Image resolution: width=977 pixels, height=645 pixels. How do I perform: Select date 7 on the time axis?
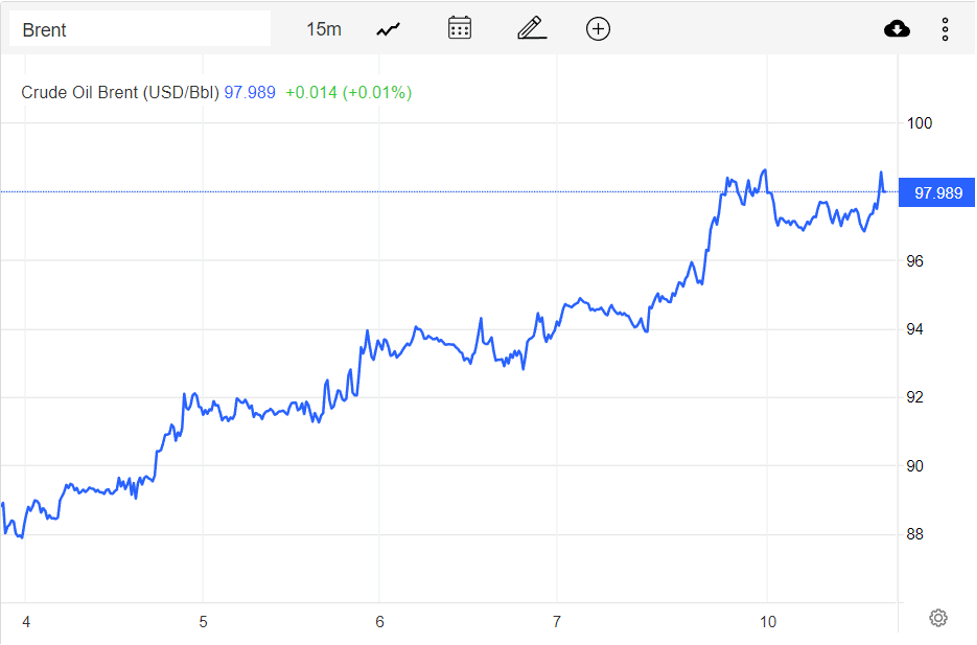click(557, 622)
